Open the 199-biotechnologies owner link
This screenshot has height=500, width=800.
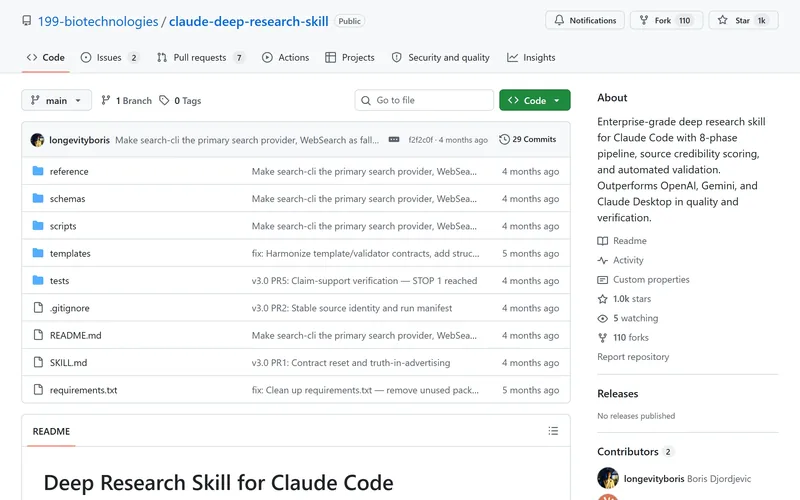tap(98, 21)
